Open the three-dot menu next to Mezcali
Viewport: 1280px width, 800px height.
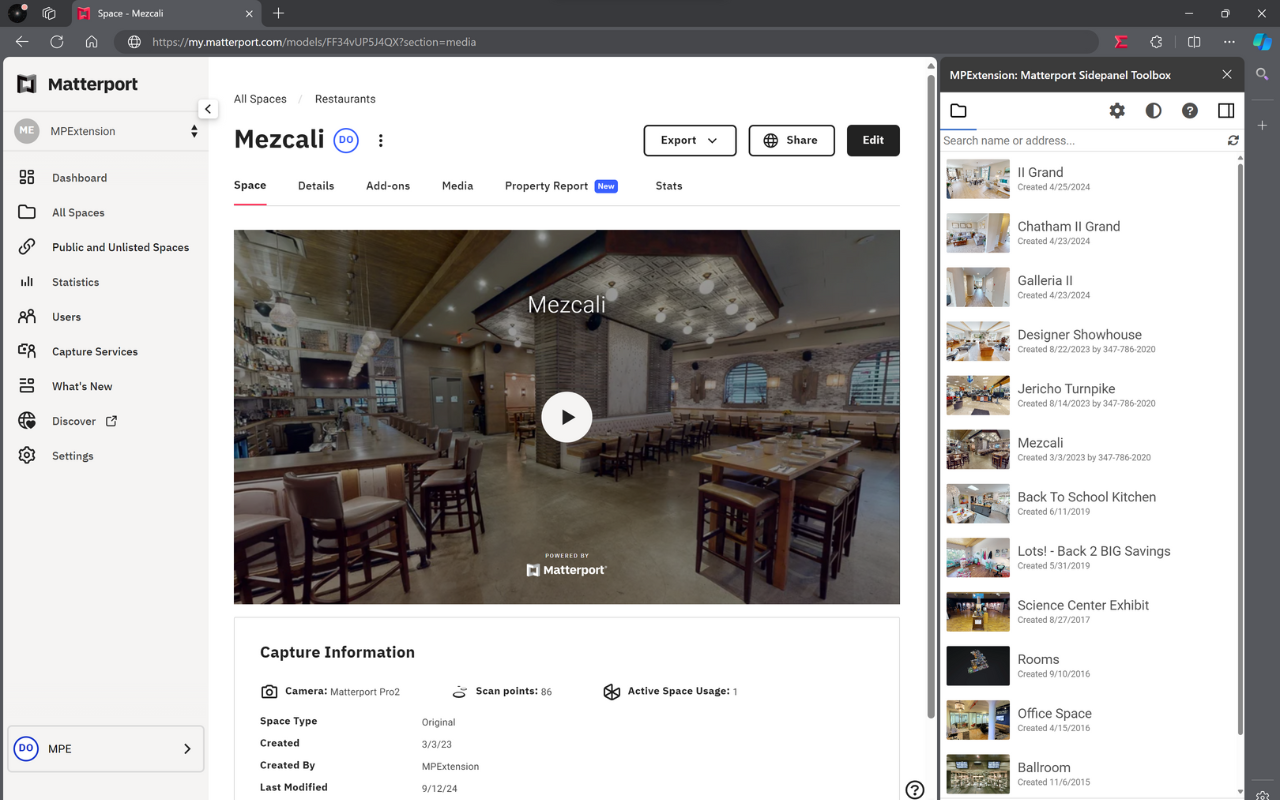click(381, 140)
